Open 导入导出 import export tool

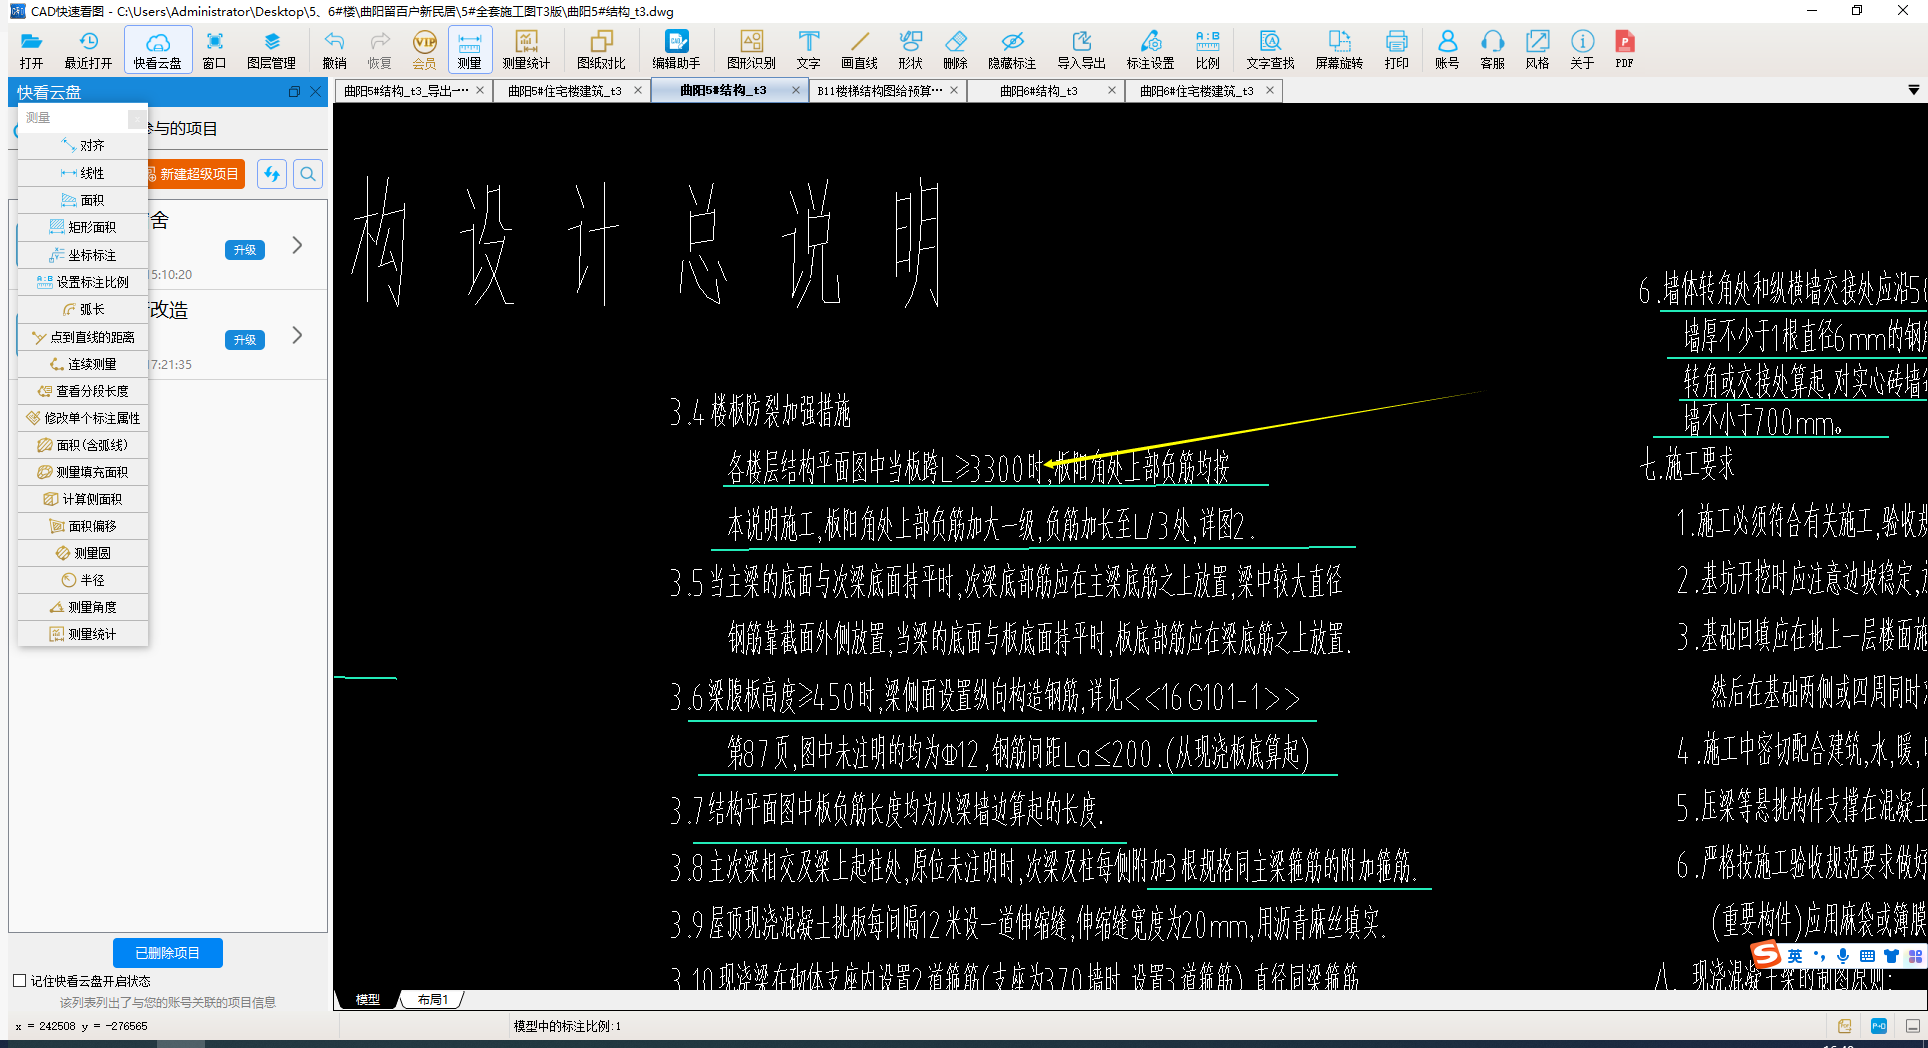coord(1081,49)
